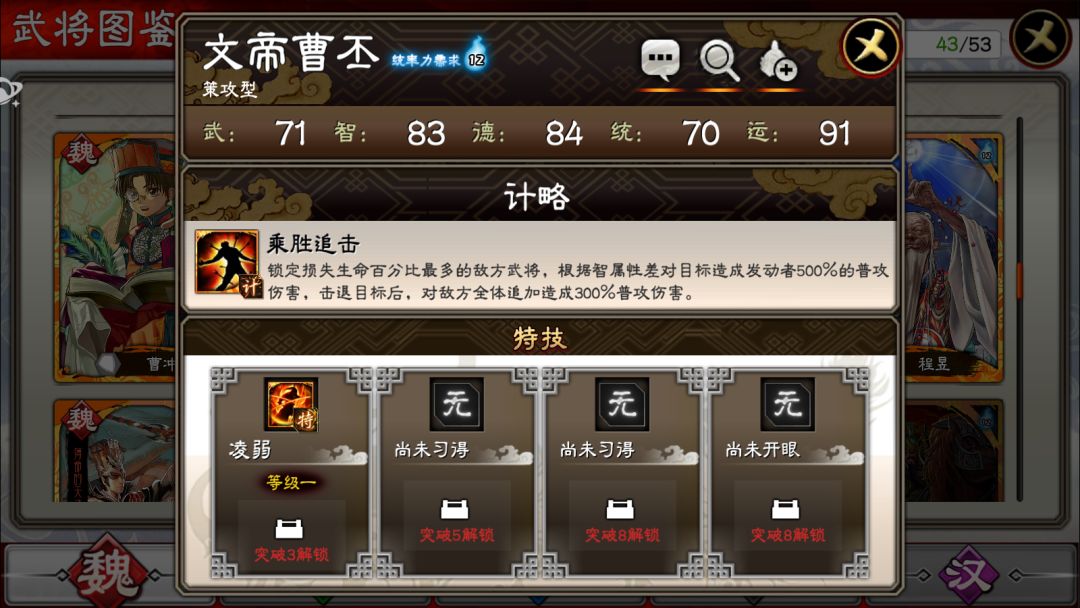The height and width of the screenshot is (608, 1080).
Task: Select the 等级一 skill level label
Action: pyautogui.click(x=291, y=483)
